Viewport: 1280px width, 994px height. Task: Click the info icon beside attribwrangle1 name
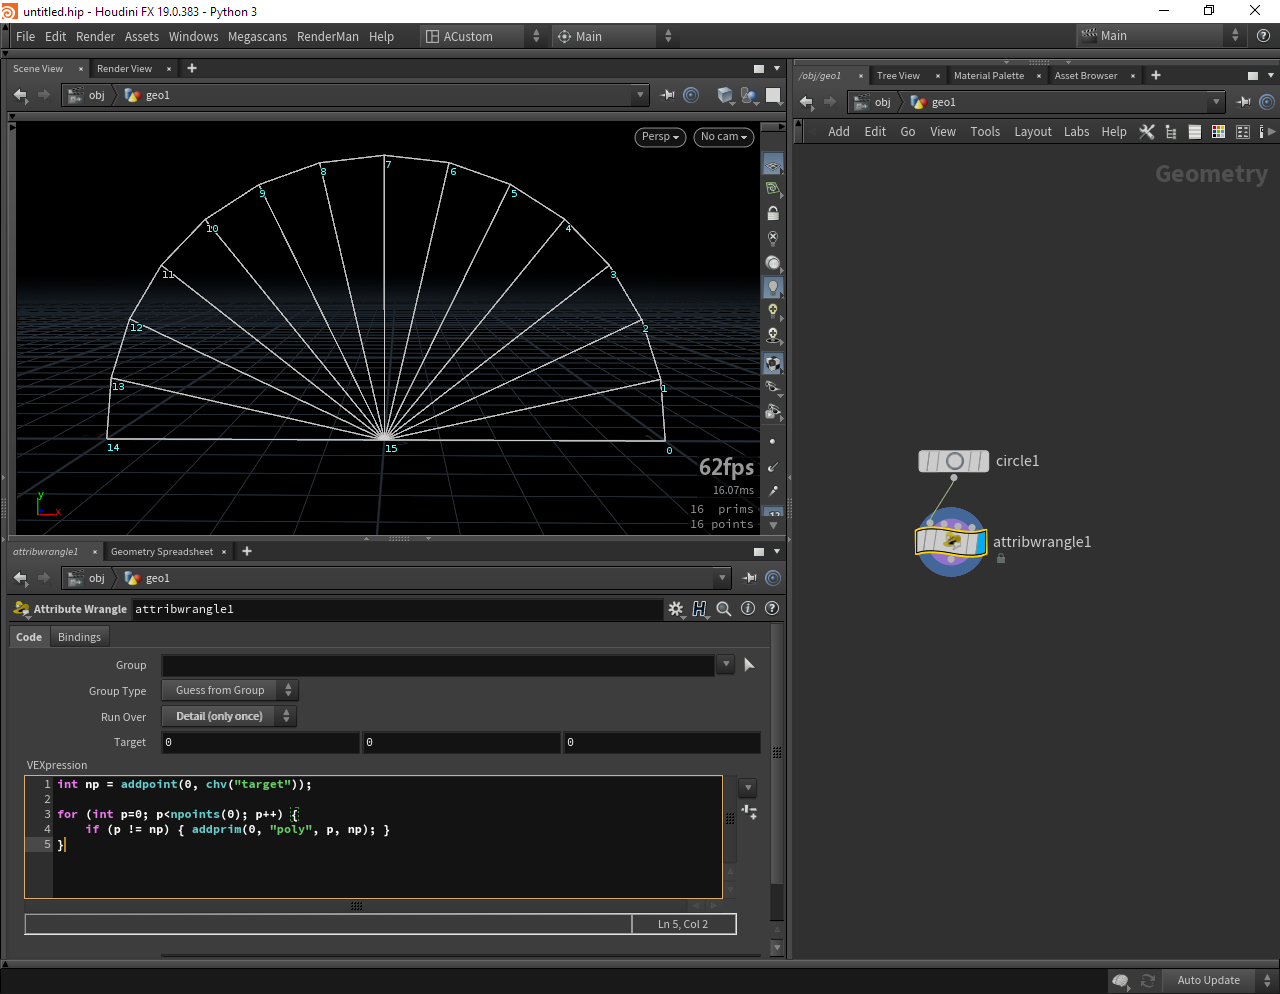point(748,609)
